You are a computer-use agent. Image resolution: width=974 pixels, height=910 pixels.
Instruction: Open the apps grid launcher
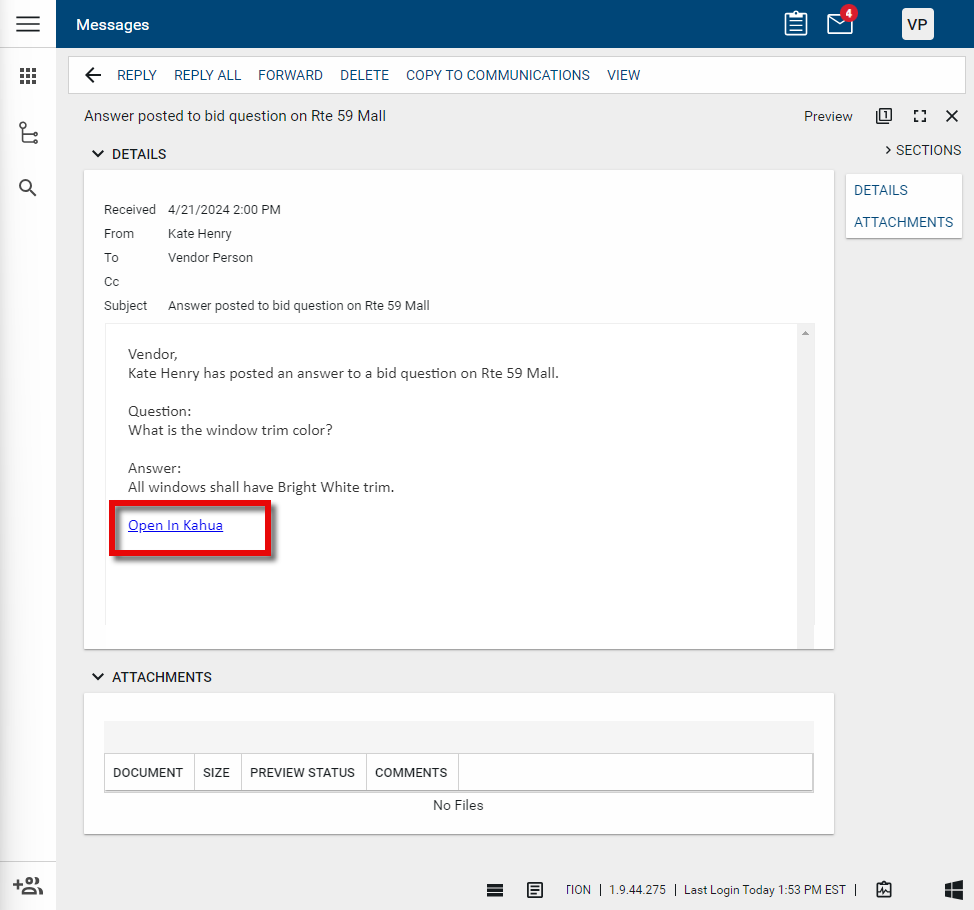coord(28,76)
